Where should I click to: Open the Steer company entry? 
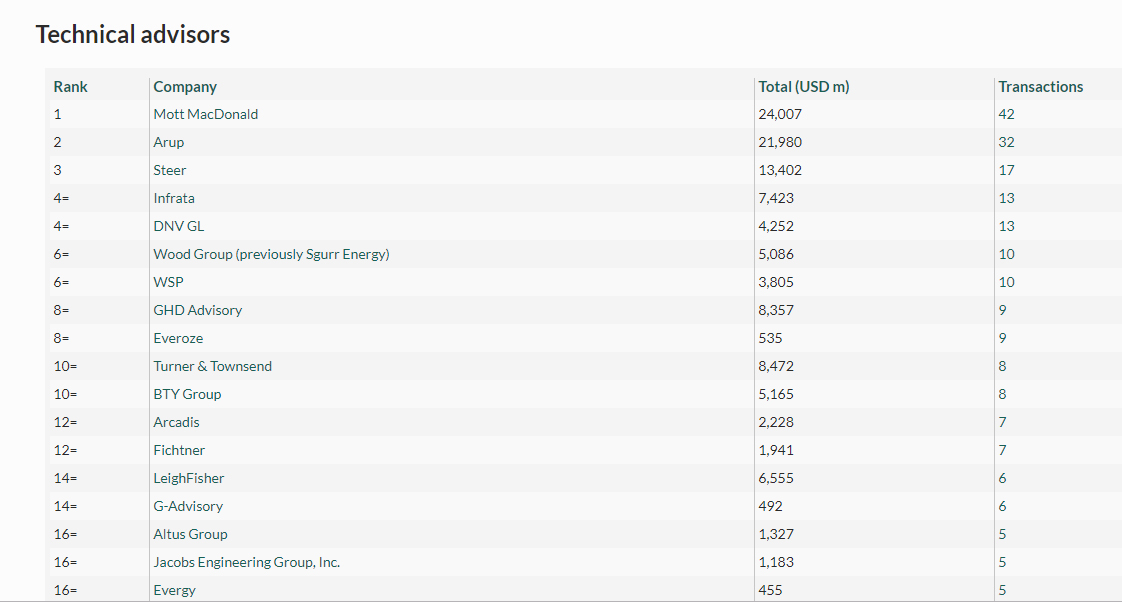click(x=170, y=170)
